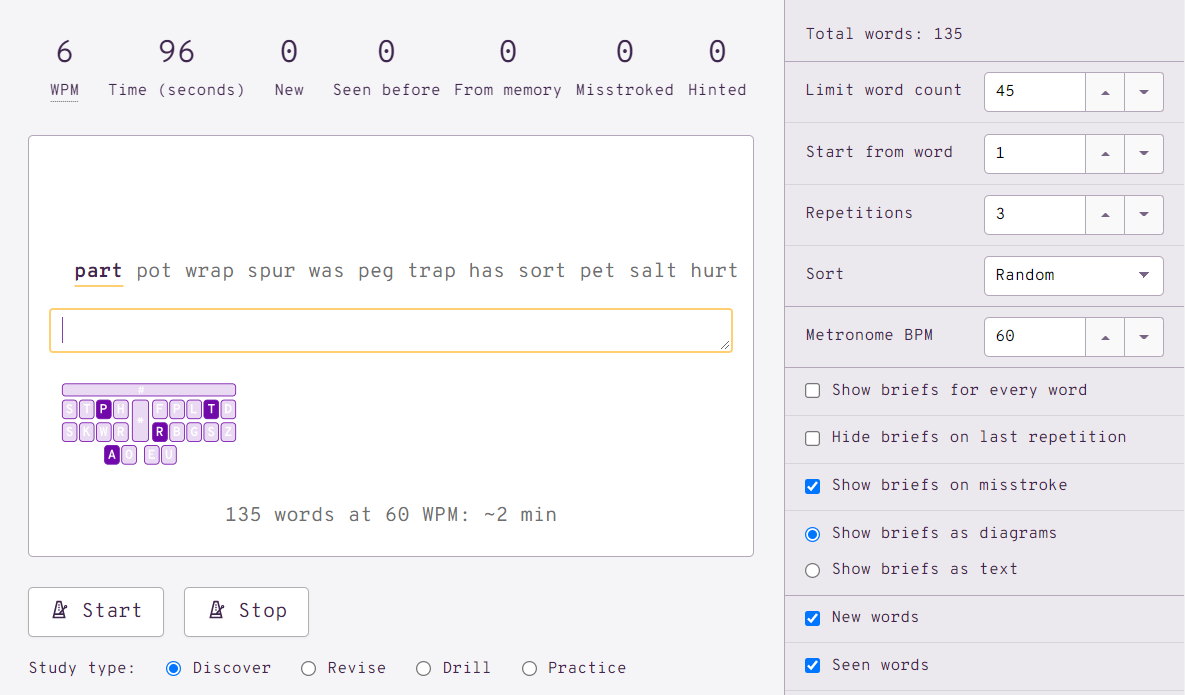Decrease the Metronome BPM value

[x=1144, y=337]
